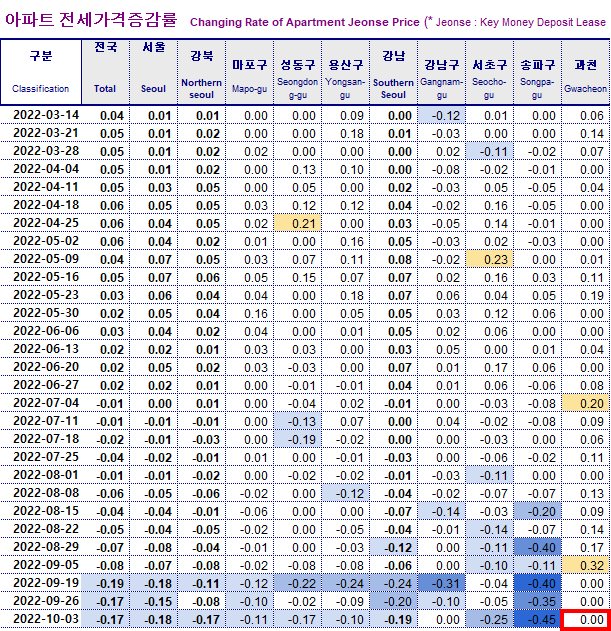Select highlighted 0.21 Seongdong-gu cell on 2022-04-25
Screen dimensions: 611x631
(x=297, y=223)
